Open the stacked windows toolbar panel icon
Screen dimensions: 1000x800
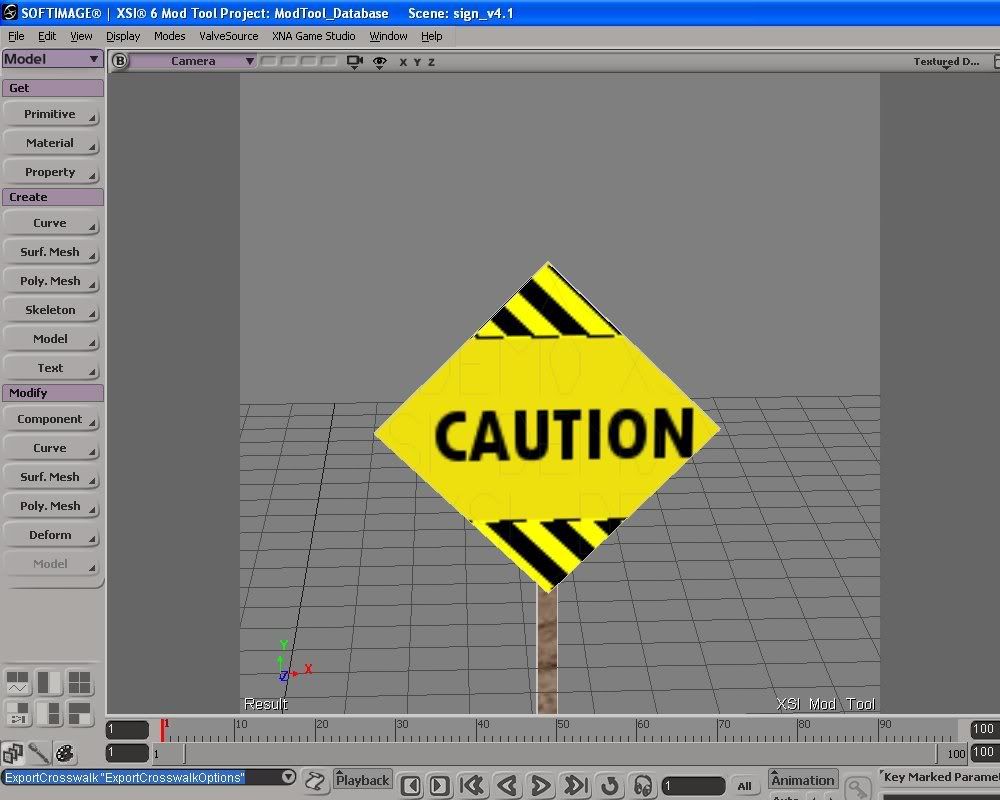[12, 753]
